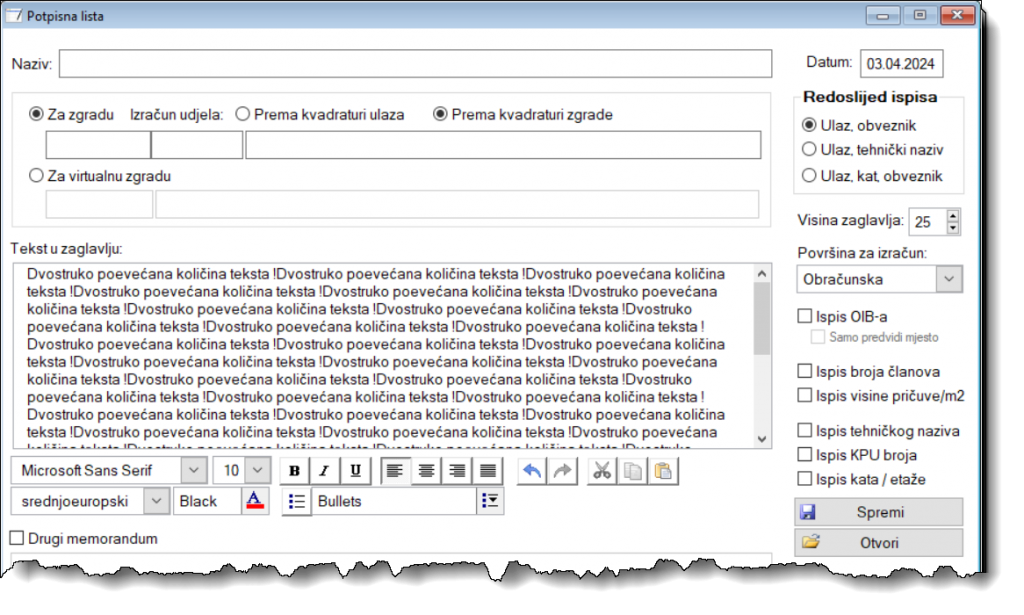This screenshot has width=1024, height=615.
Task: Click the Otvori button
Action: tap(878, 543)
